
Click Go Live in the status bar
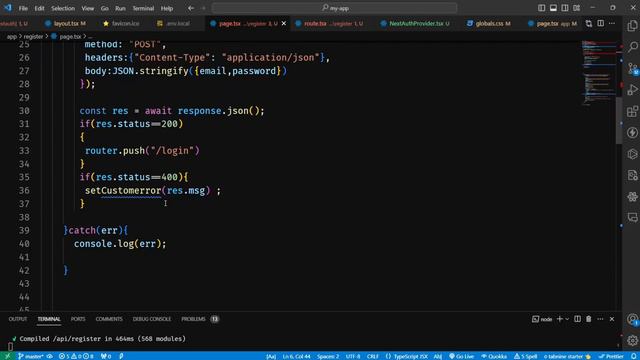(461, 356)
